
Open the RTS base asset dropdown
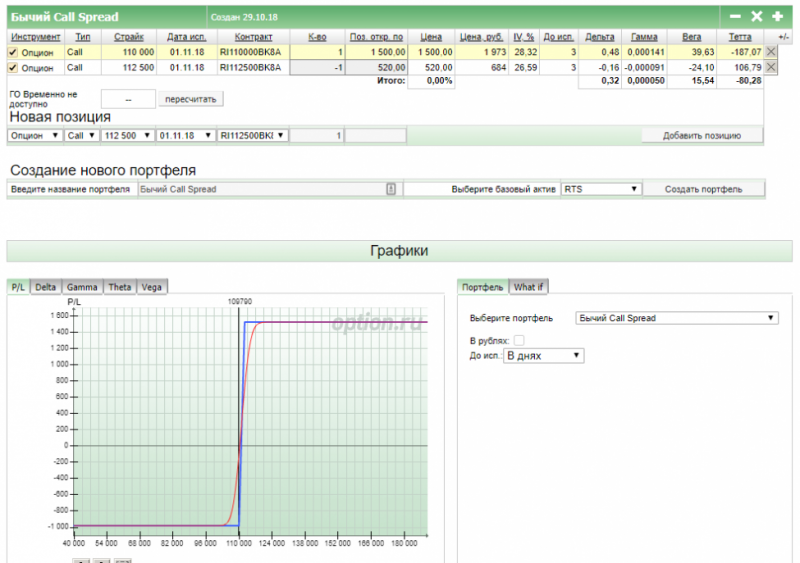pos(600,188)
